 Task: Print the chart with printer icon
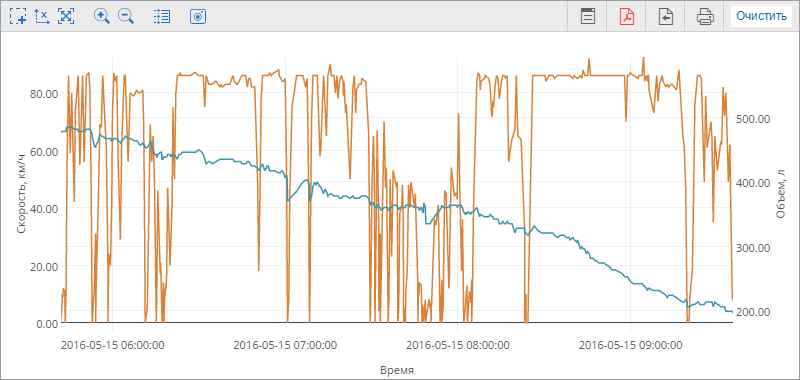pyautogui.click(x=705, y=16)
